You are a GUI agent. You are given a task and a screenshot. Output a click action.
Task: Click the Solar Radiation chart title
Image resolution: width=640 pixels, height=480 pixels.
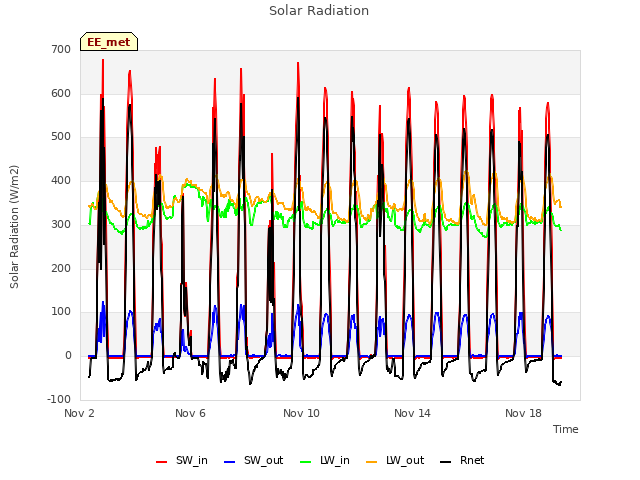point(319,11)
